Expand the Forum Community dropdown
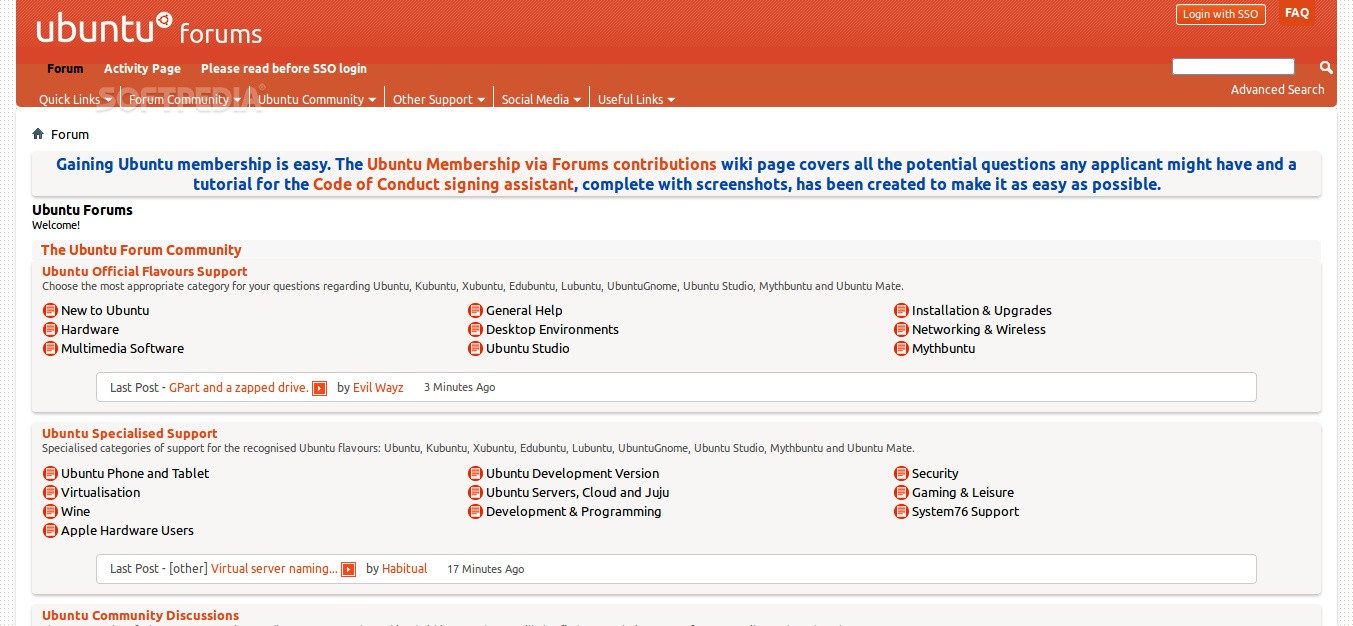 point(184,99)
